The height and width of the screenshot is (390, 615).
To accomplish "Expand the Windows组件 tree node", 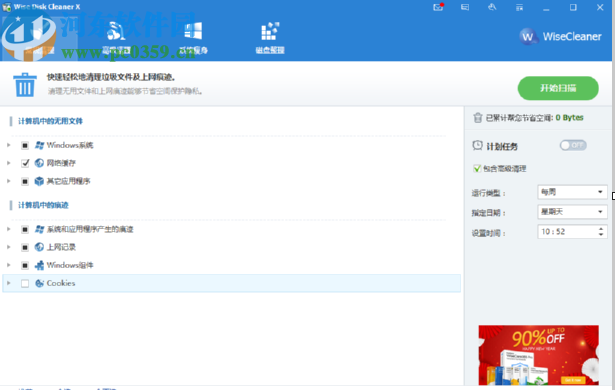I will [9, 265].
